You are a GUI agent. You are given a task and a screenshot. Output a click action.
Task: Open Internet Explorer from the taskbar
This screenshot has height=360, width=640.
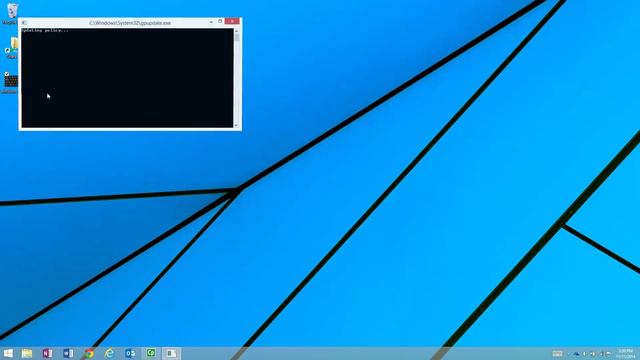click(x=109, y=353)
